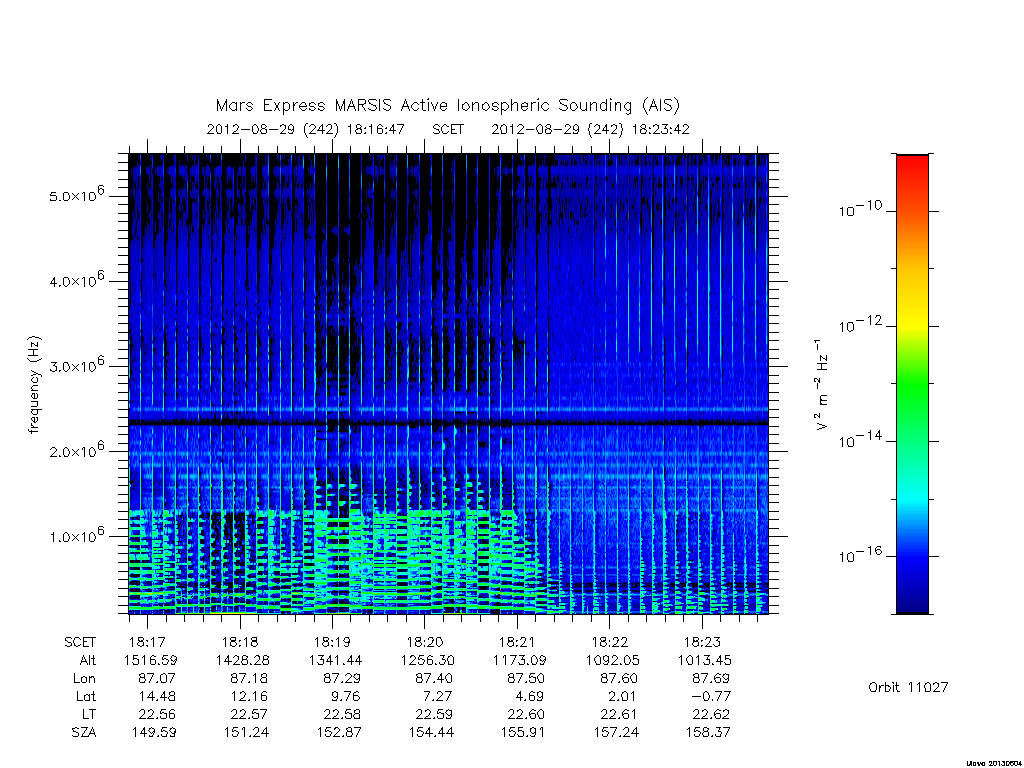The image size is (1024, 768).
Task: Click the red top of the color bar
Action: (912, 165)
